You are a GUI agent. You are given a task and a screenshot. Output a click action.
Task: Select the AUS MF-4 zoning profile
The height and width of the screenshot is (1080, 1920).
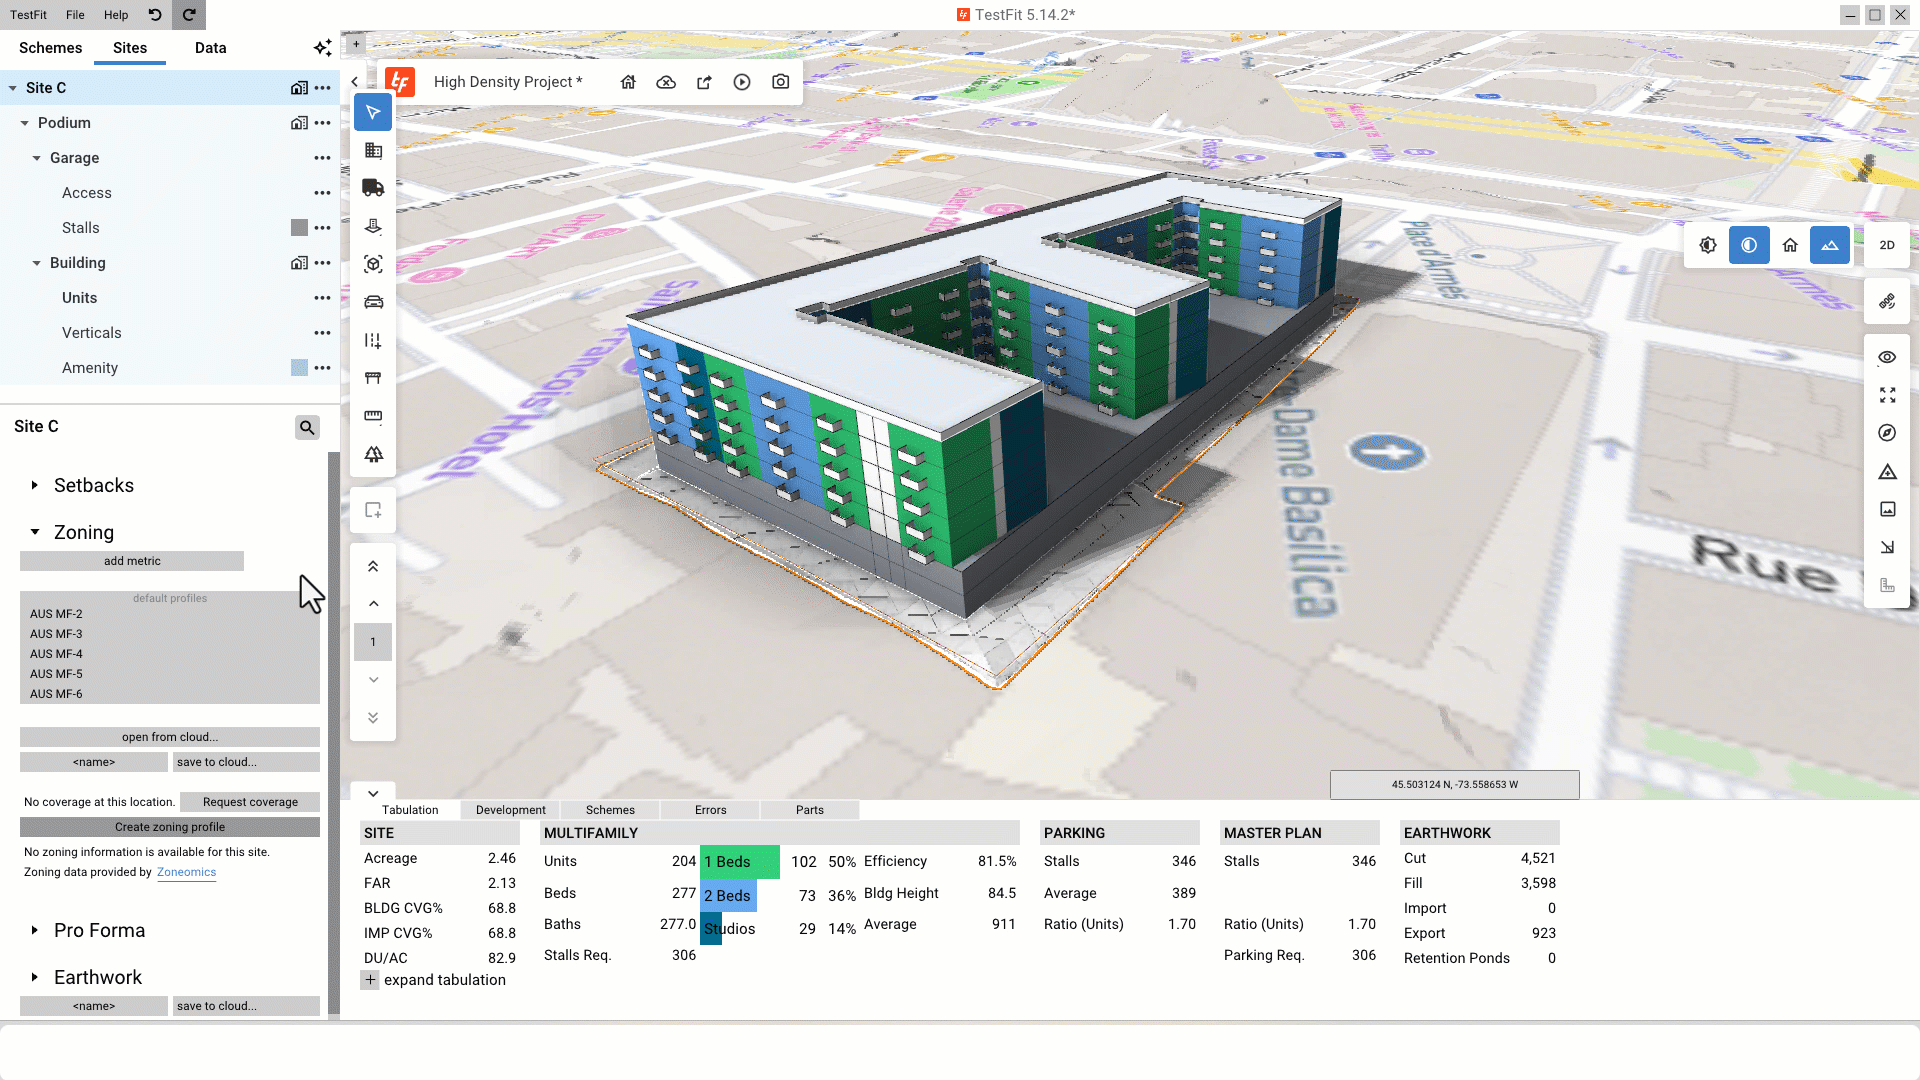point(57,654)
